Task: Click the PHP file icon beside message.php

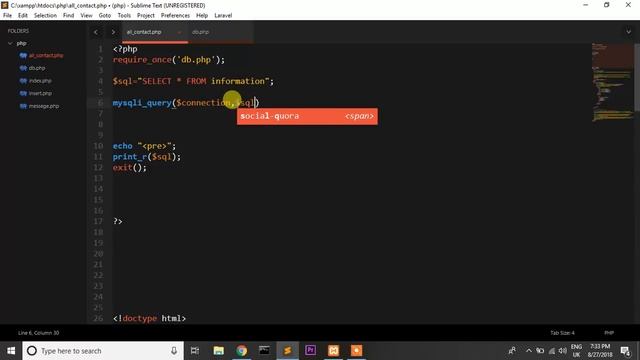Action: click(x=23, y=106)
